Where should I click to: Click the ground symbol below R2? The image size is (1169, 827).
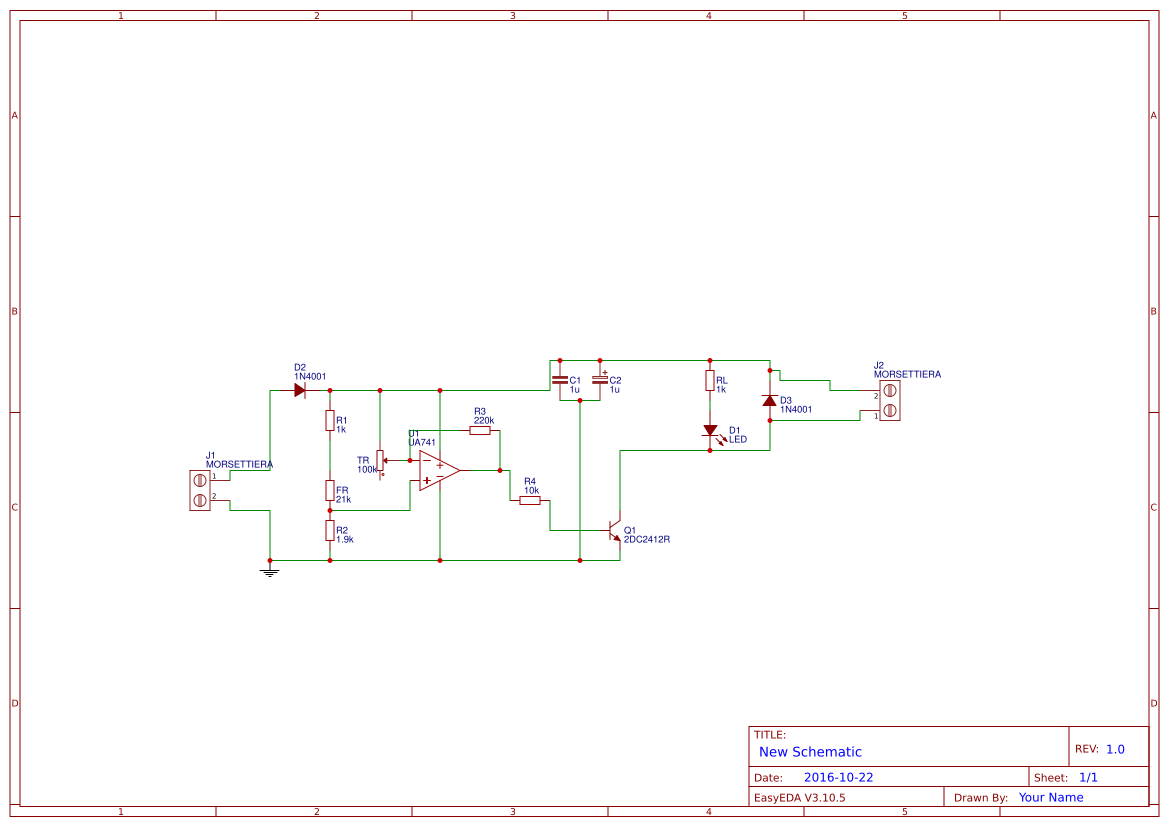point(268,570)
